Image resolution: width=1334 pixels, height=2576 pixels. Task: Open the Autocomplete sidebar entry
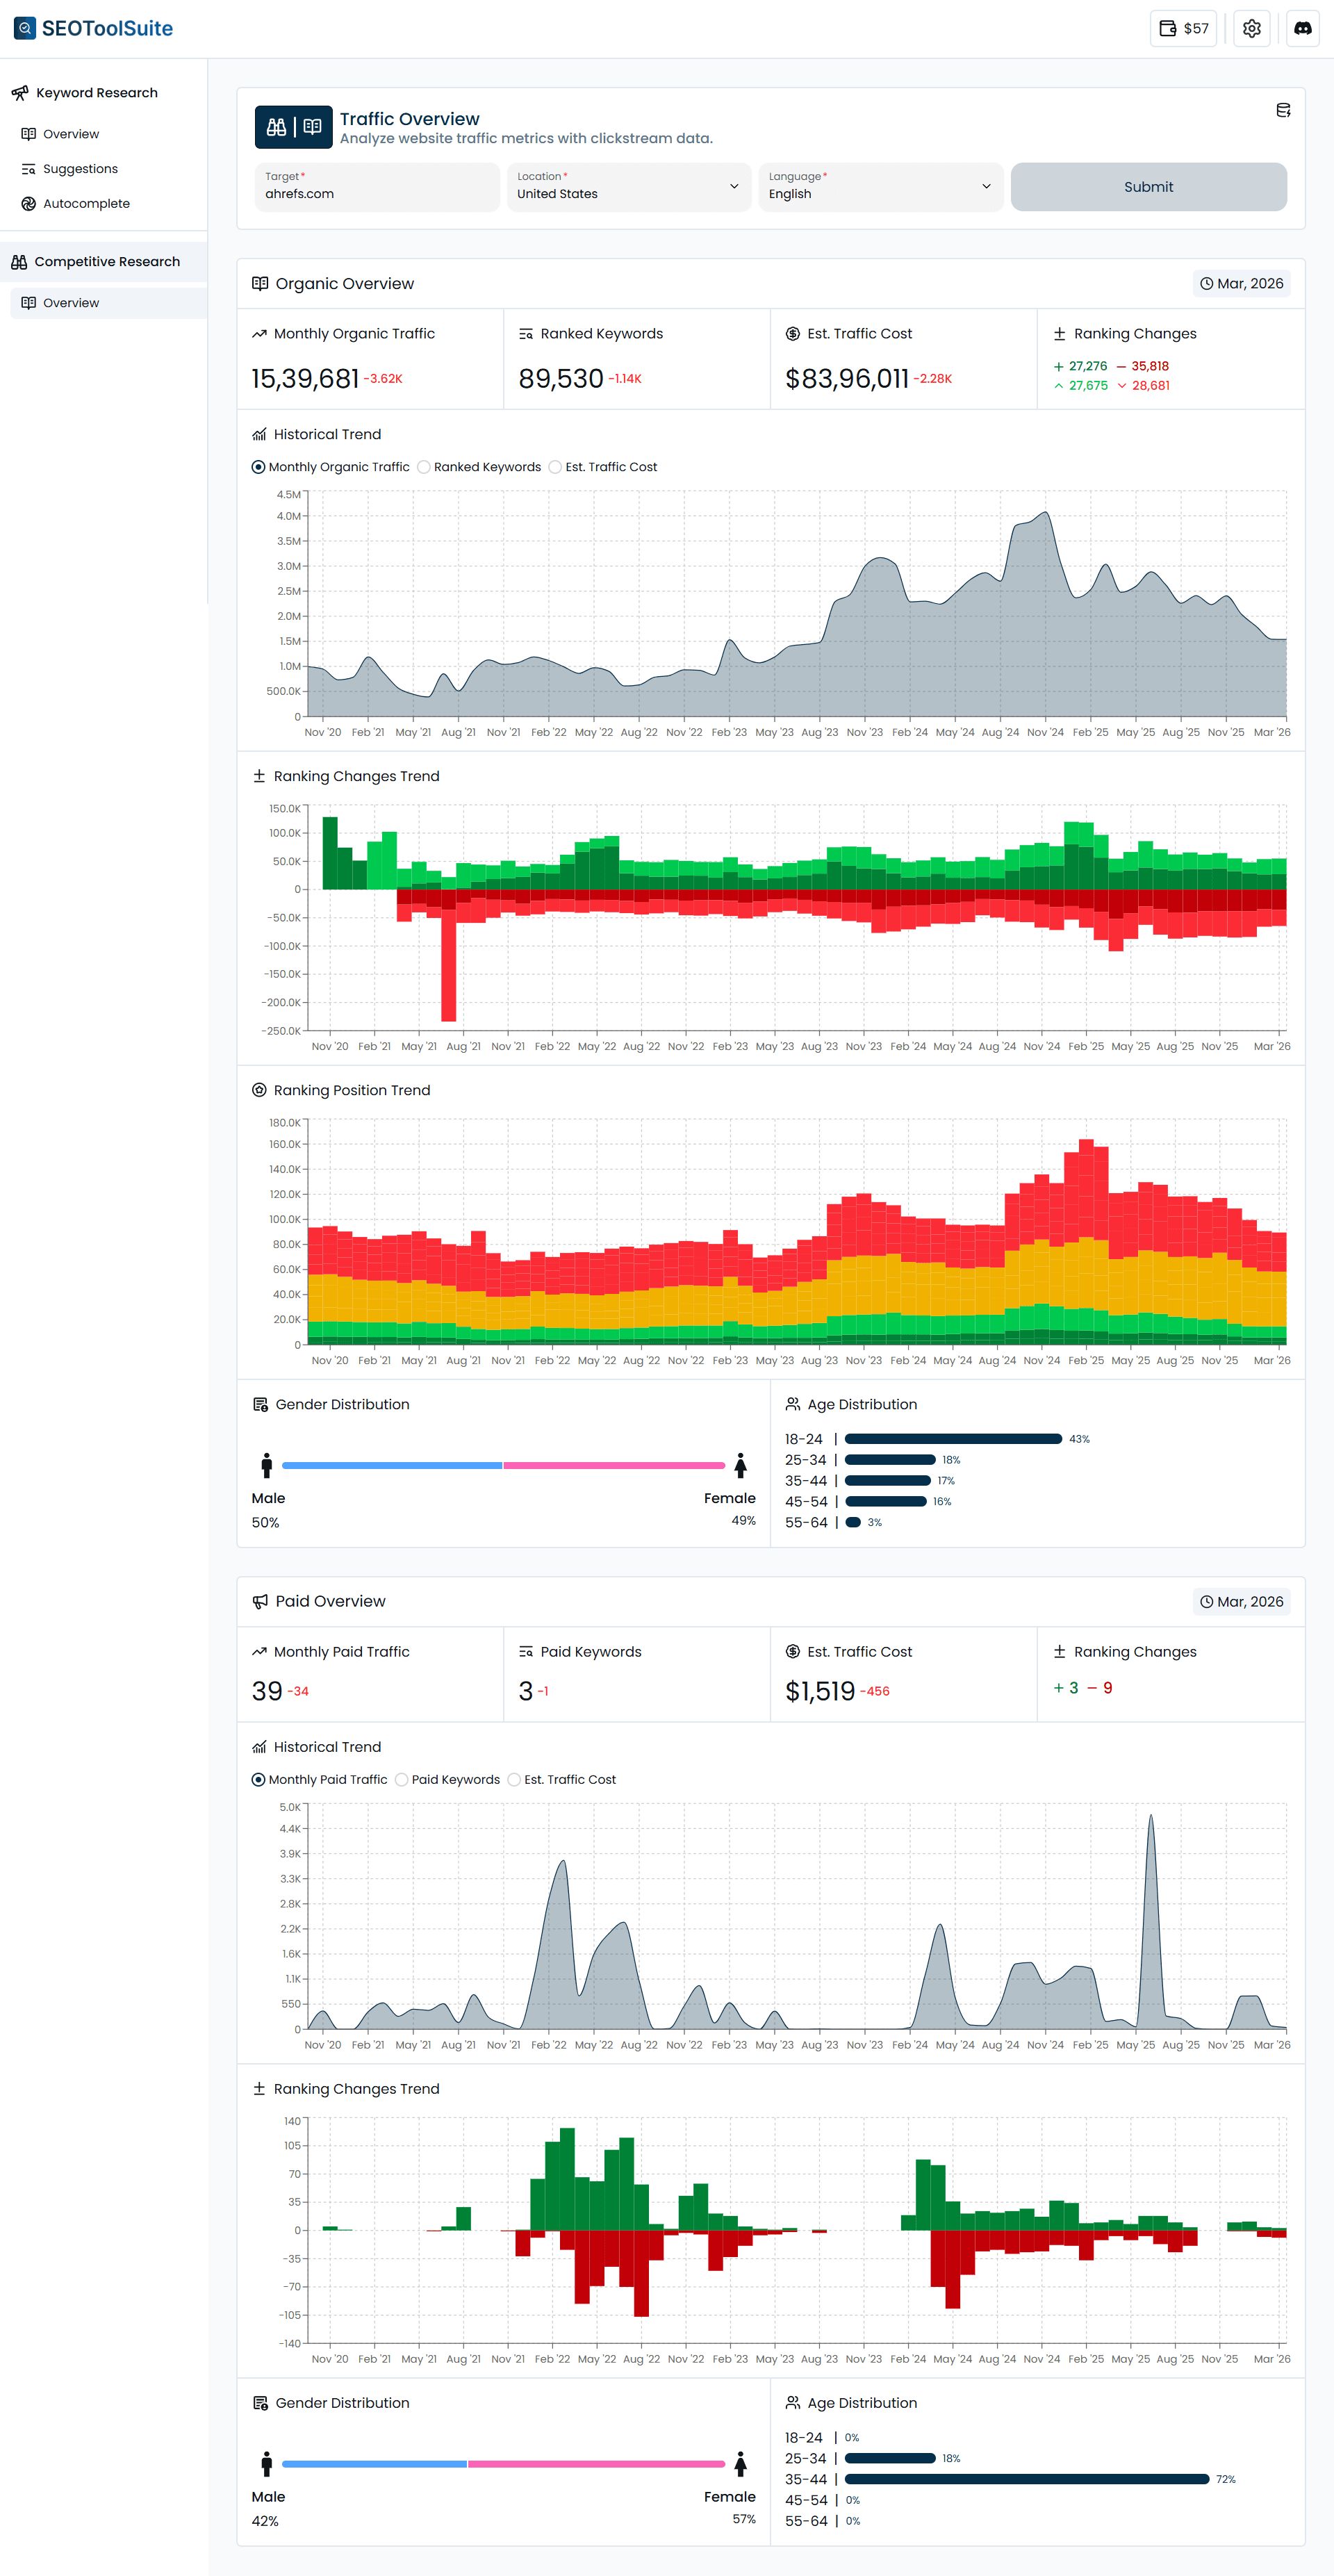click(x=86, y=203)
